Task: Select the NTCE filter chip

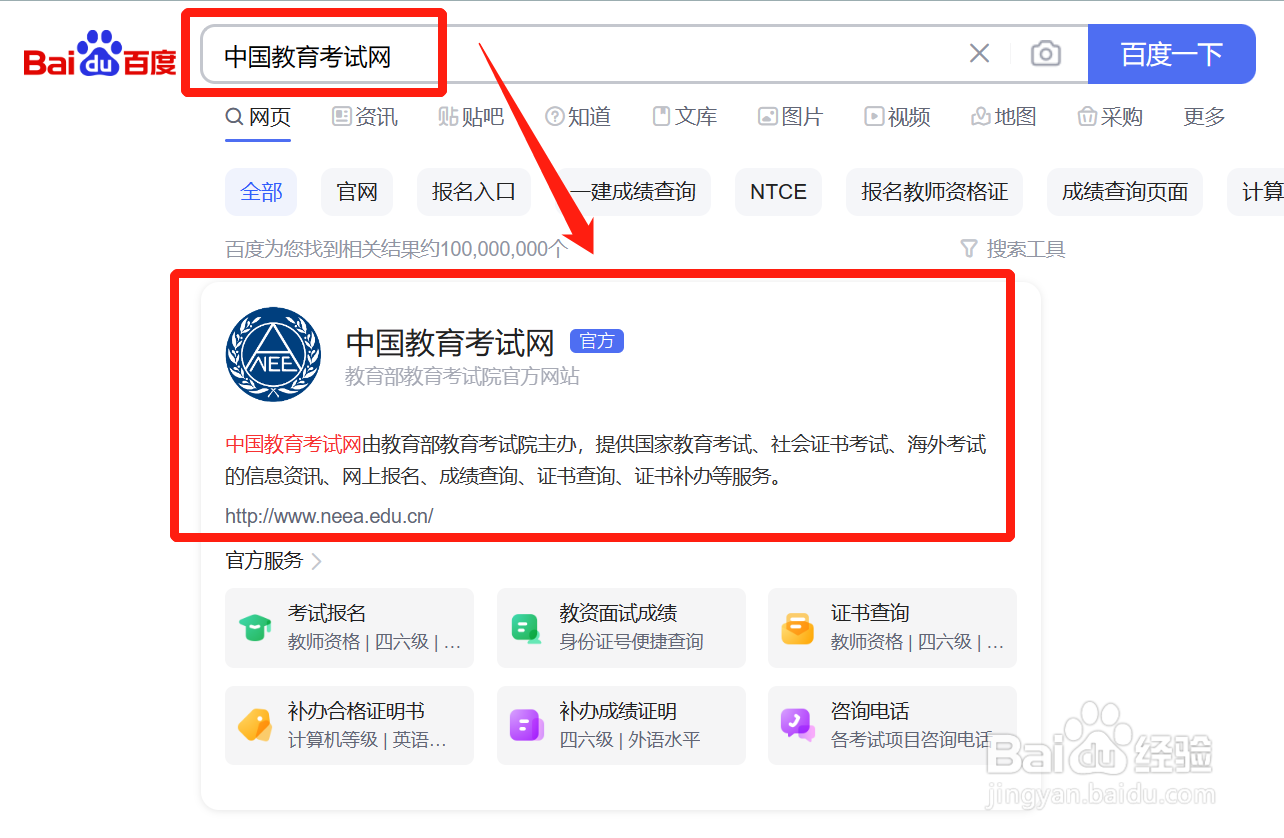Action: click(778, 192)
